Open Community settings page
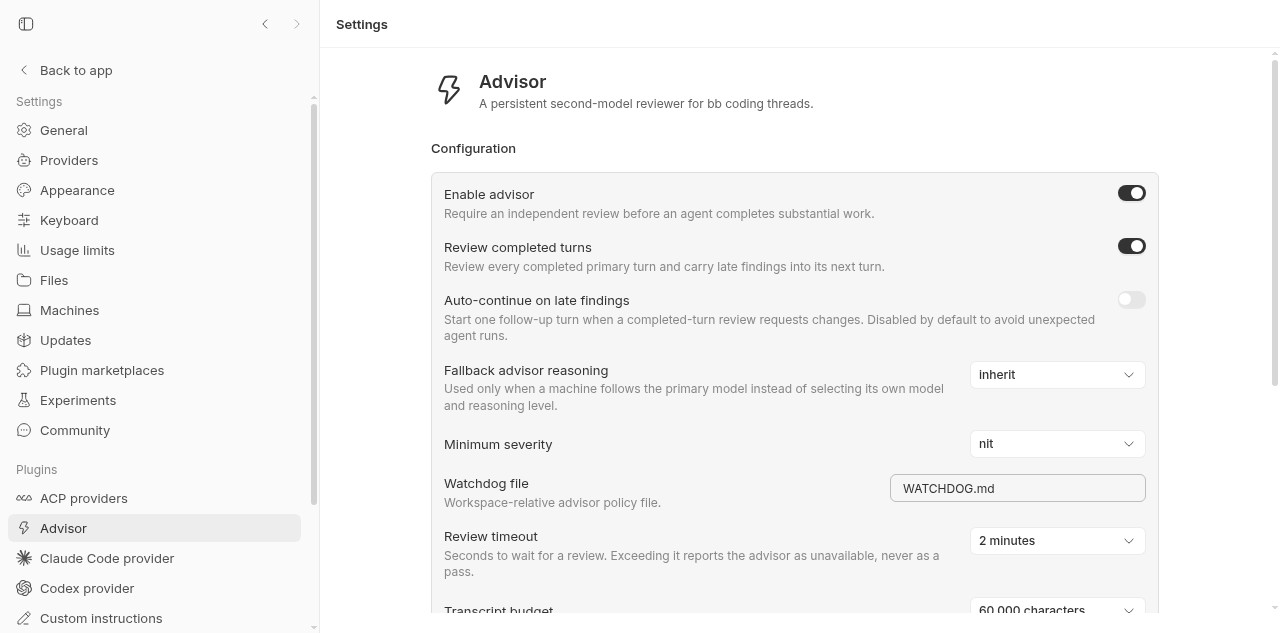Screen dimensions: 1280x633 click(x=154, y=430)
